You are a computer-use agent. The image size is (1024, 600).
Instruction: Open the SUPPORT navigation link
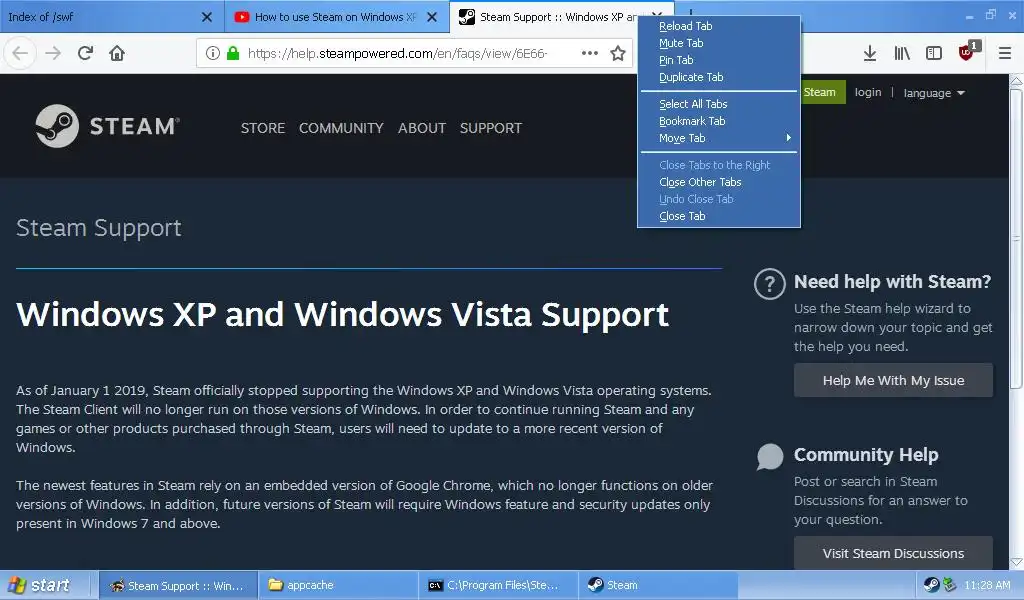tap(490, 128)
